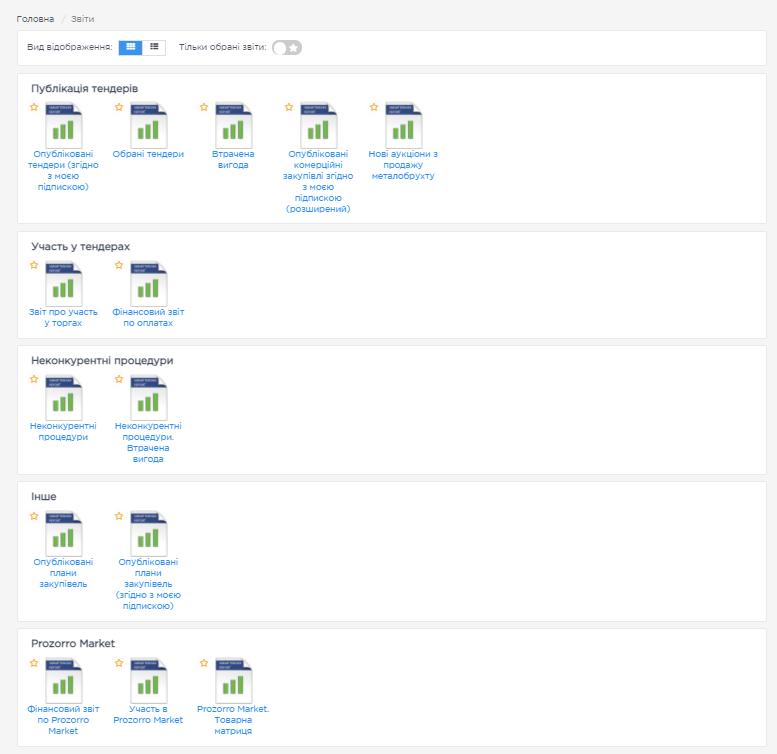Open the Неконкурентні процедури report icon
The width and height of the screenshot is (777, 754).
(x=64, y=398)
